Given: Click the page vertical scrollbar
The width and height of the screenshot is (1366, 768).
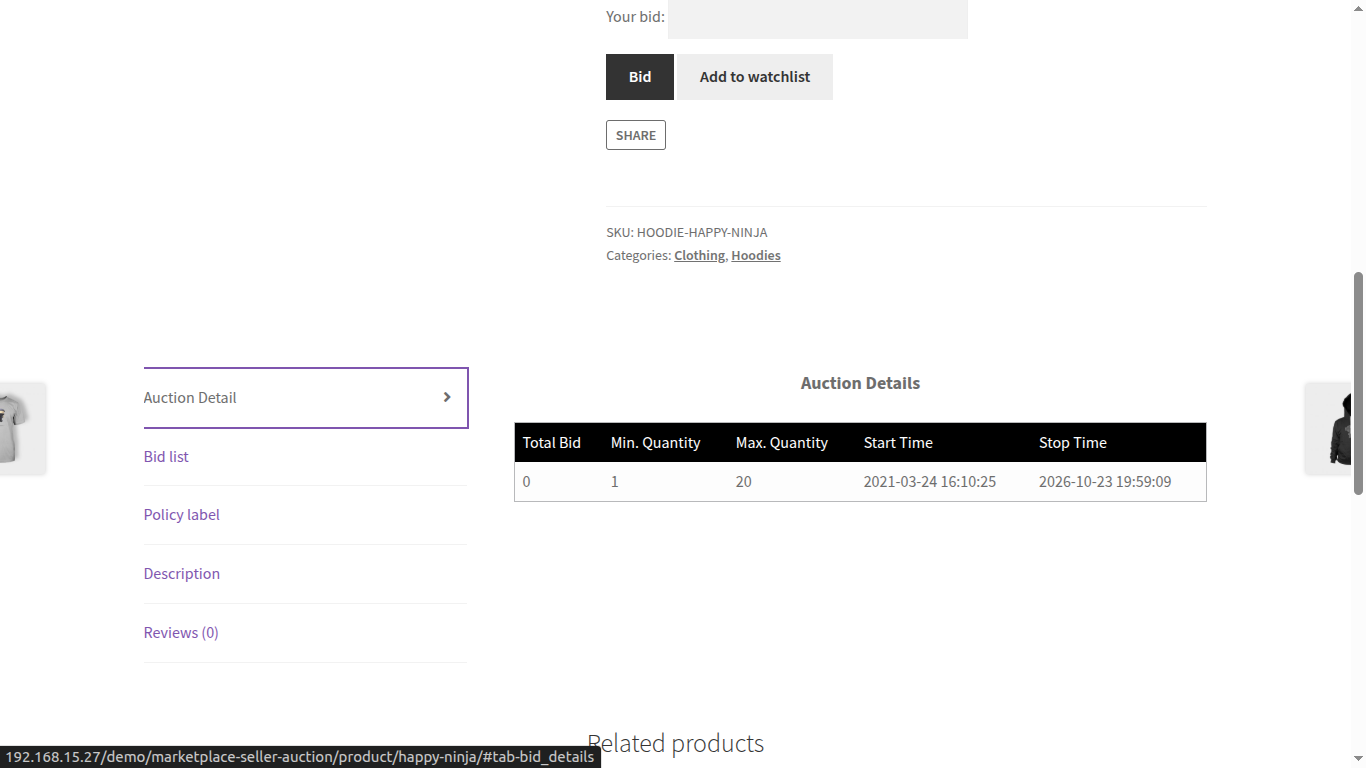Looking at the screenshot, I should coord(1358,382).
